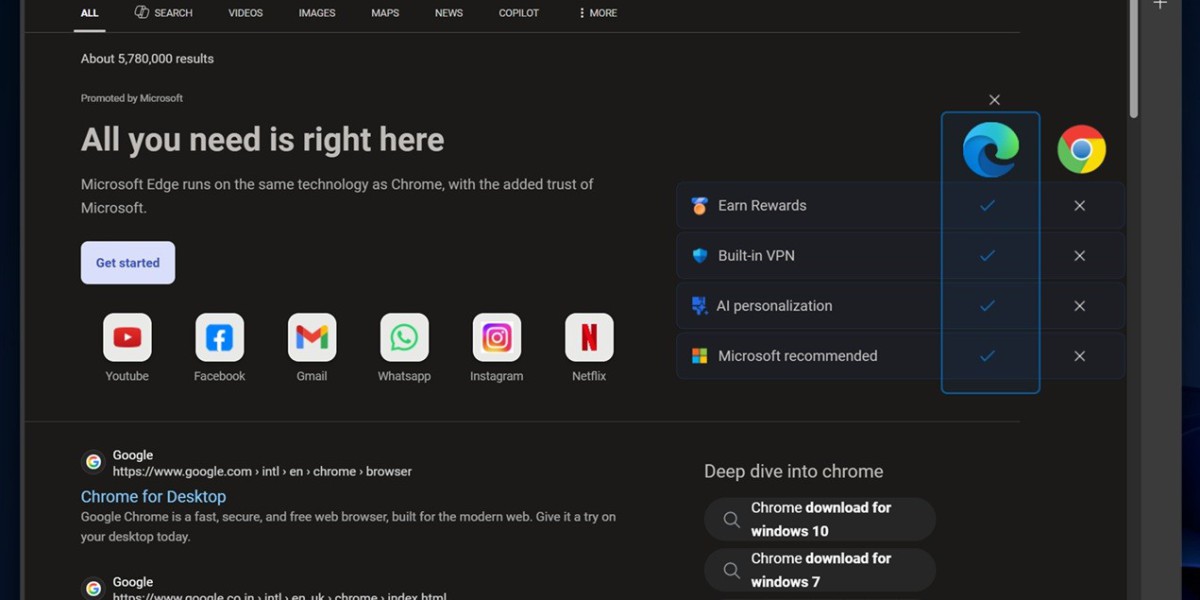Open the Chrome for Desktop link
The height and width of the screenshot is (600, 1200).
[x=153, y=497]
